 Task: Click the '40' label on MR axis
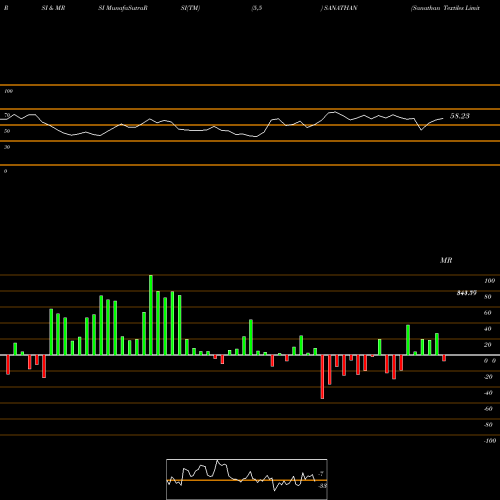[488, 329]
